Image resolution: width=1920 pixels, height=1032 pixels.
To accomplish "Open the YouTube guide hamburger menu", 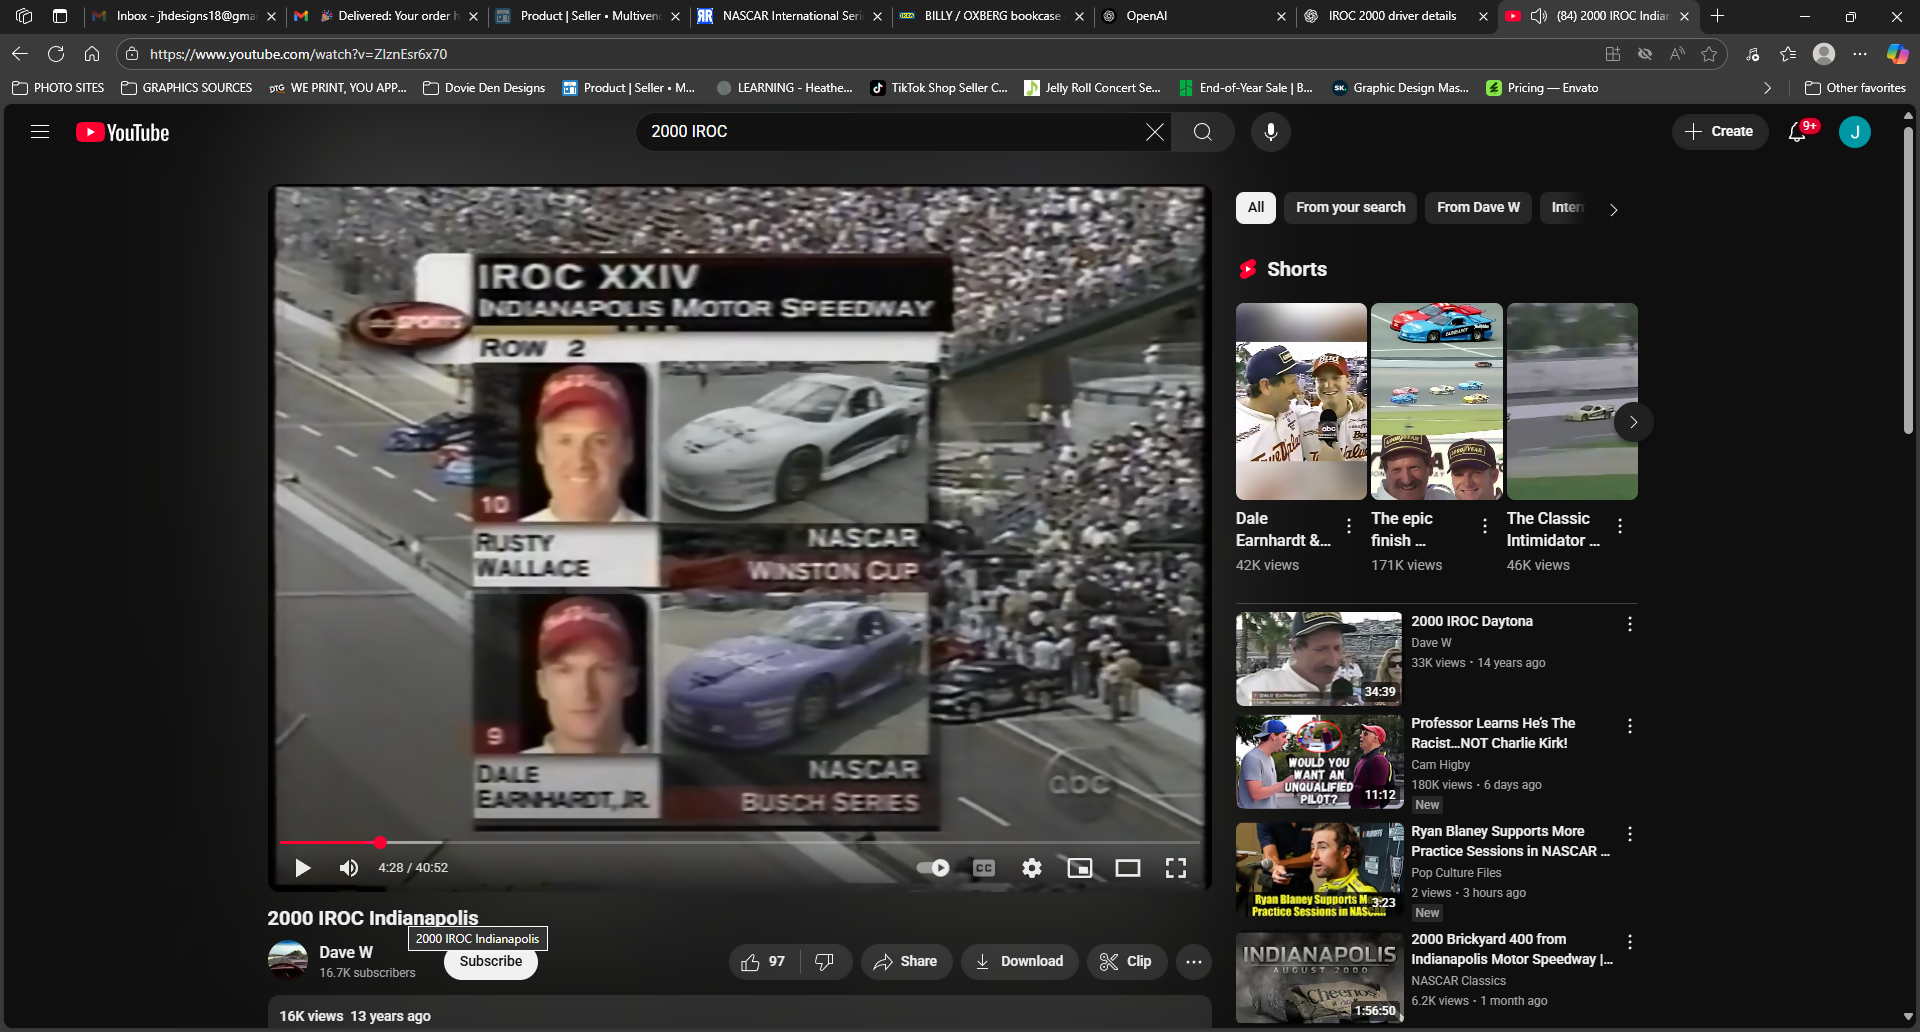I will pyautogui.click(x=40, y=132).
